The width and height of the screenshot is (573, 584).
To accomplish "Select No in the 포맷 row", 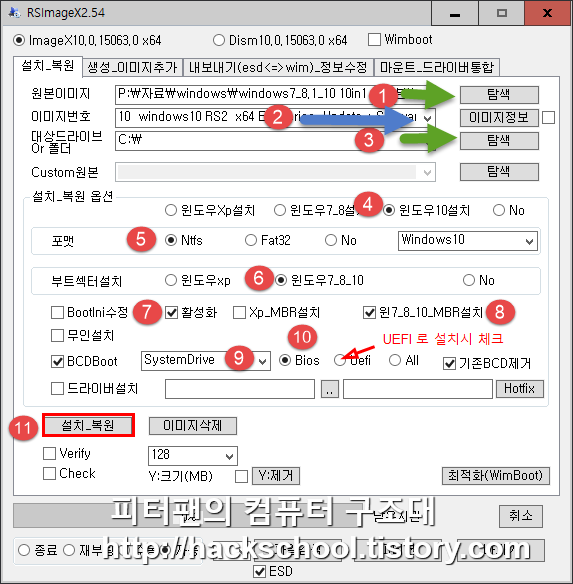I will (331, 240).
